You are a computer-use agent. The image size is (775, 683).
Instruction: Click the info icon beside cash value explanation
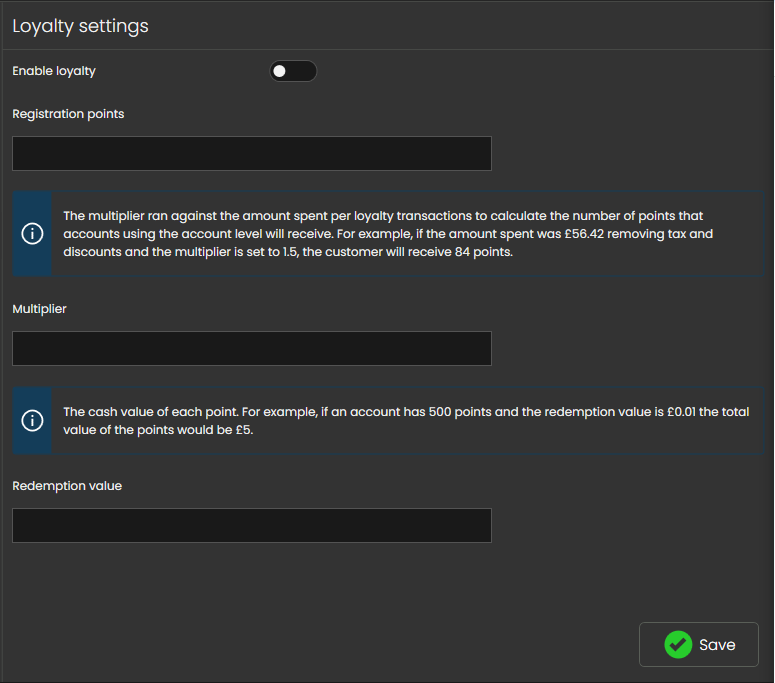[32, 420]
